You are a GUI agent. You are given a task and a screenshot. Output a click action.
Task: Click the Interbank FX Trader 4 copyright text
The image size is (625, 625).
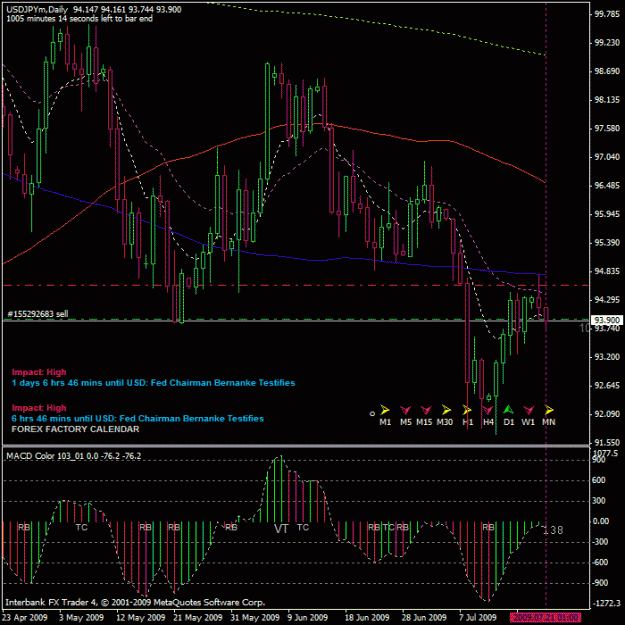click(135, 602)
